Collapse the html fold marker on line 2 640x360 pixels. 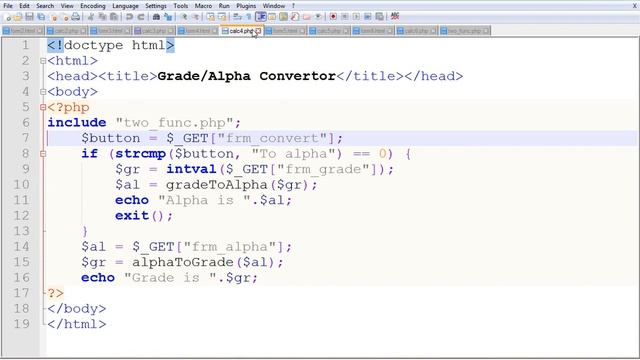coord(43,61)
